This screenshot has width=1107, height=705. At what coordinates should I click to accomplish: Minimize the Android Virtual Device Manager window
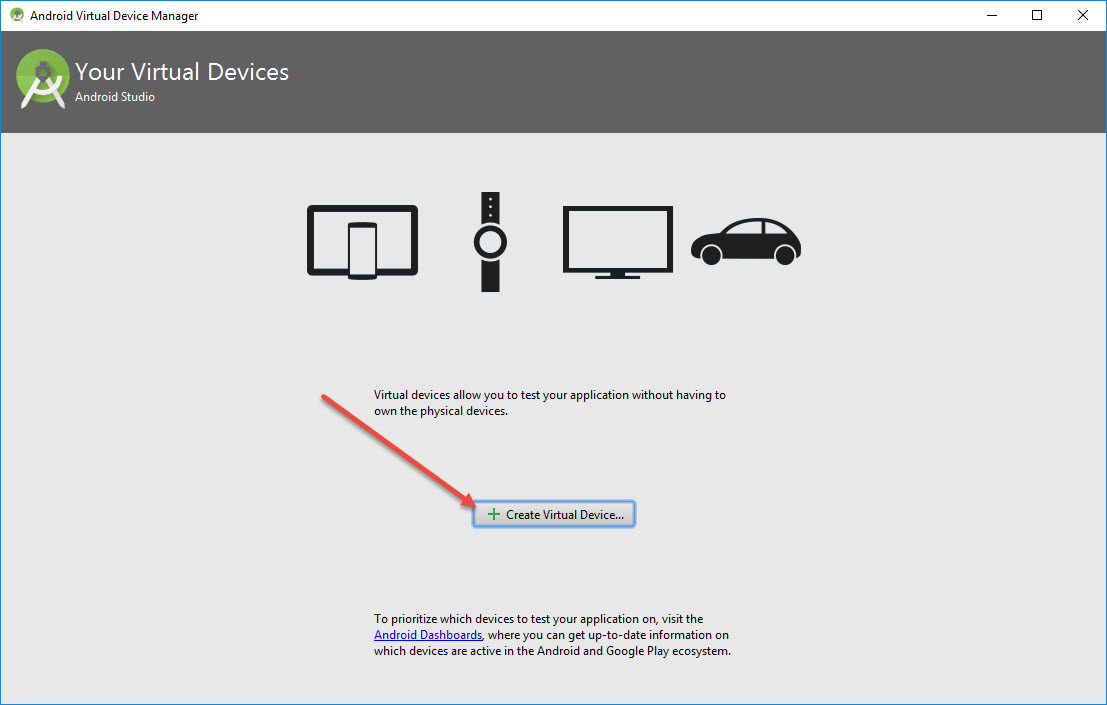click(x=991, y=15)
